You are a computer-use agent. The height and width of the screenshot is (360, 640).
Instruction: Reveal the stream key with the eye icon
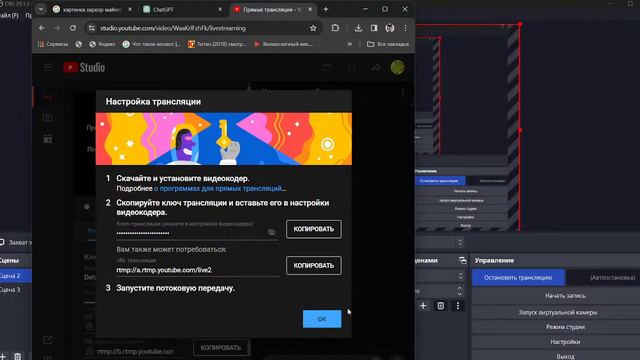coord(272,232)
